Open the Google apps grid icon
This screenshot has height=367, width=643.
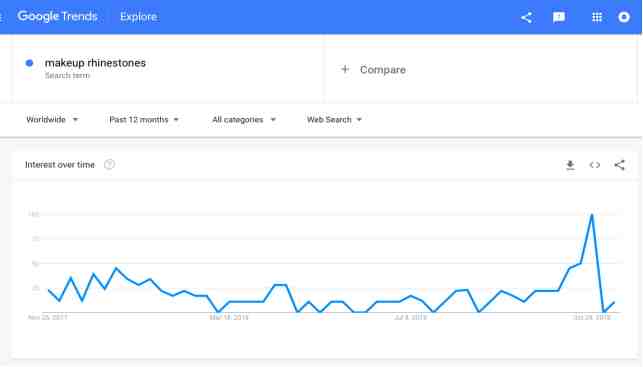(x=597, y=17)
